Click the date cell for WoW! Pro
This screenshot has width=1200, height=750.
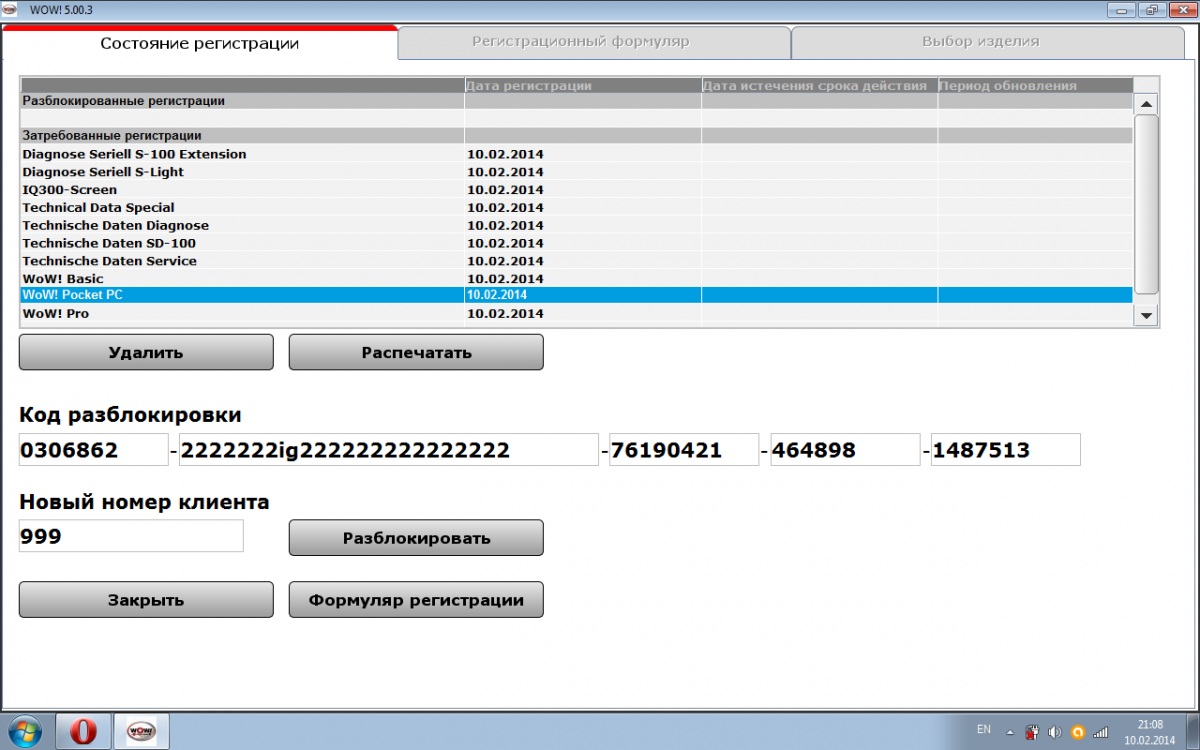click(x=583, y=313)
